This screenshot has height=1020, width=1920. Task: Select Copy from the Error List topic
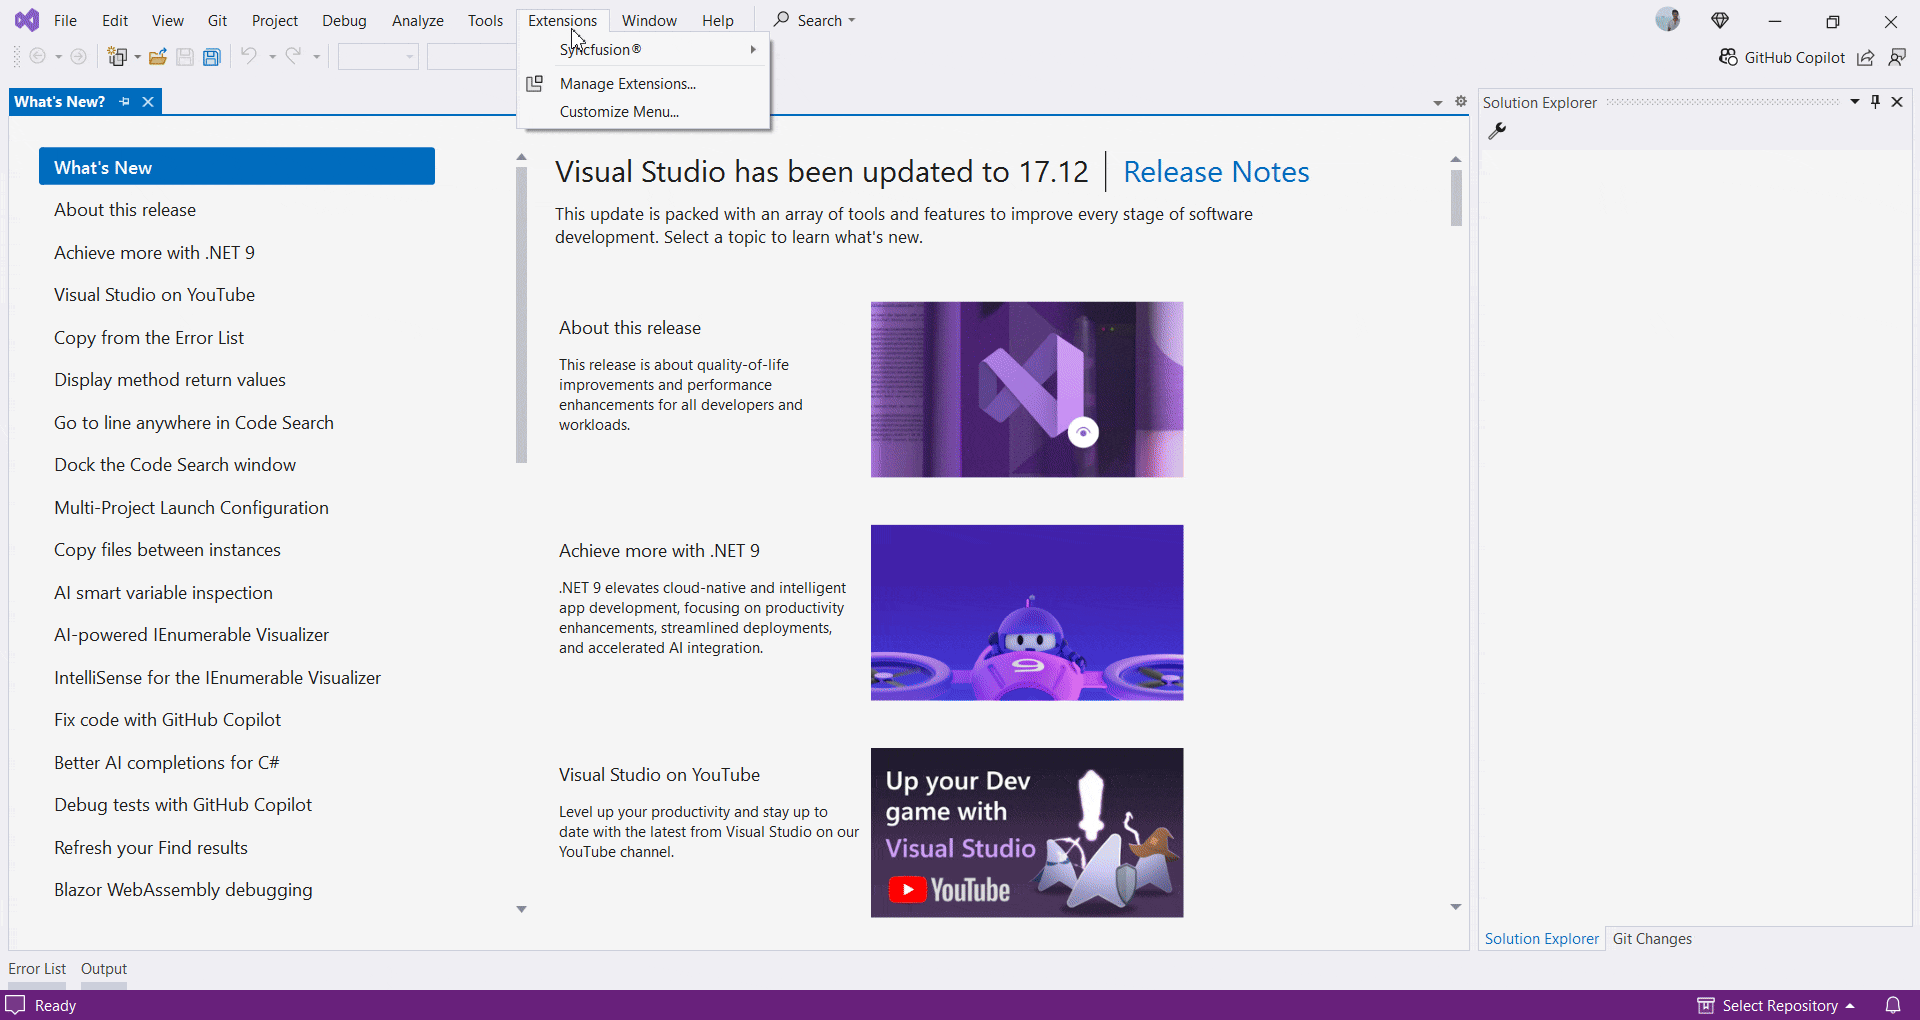pos(149,338)
